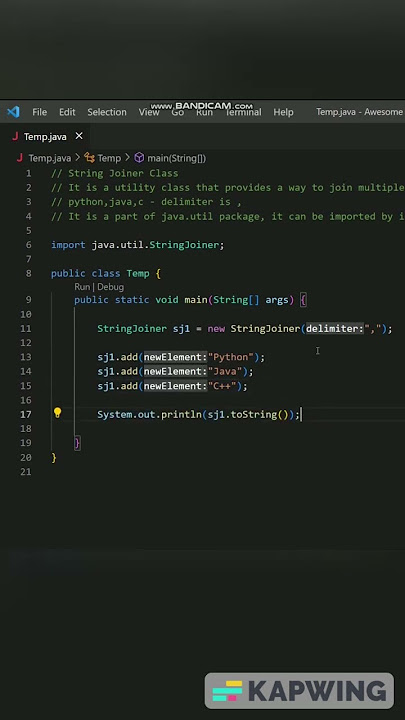Open the lightbulb quick fix on line 17
The width and height of the screenshot is (405, 720).
coord(57,413)
